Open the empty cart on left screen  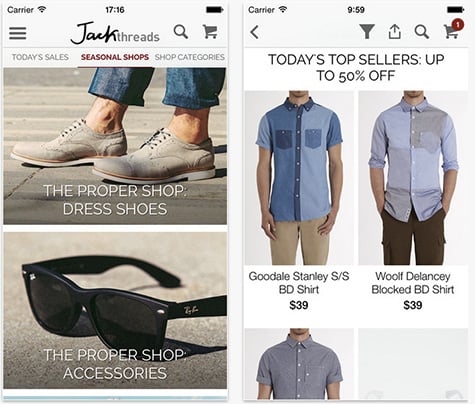[210, 32]
